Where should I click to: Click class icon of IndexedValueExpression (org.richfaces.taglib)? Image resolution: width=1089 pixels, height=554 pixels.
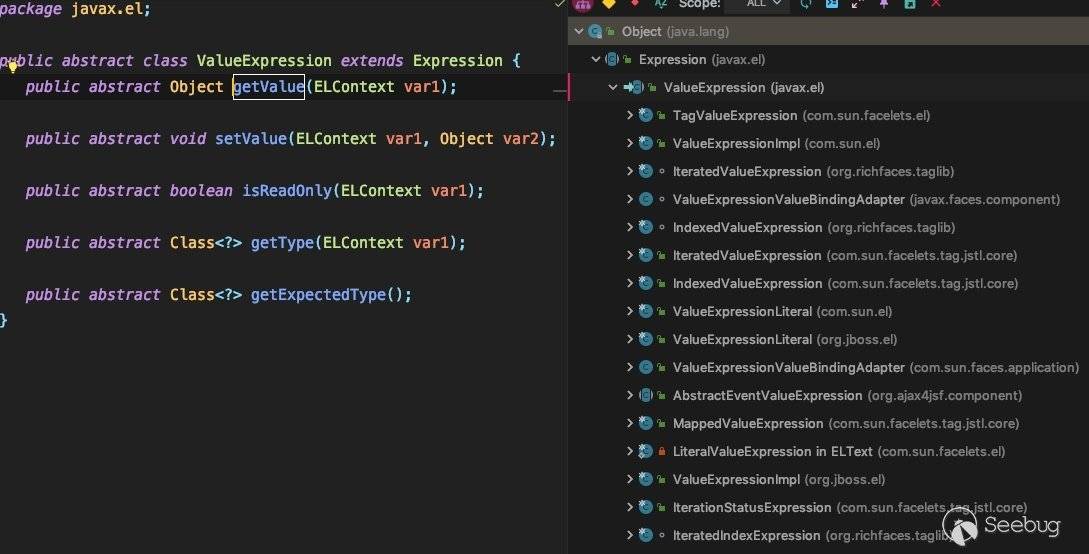pos(645,227)
